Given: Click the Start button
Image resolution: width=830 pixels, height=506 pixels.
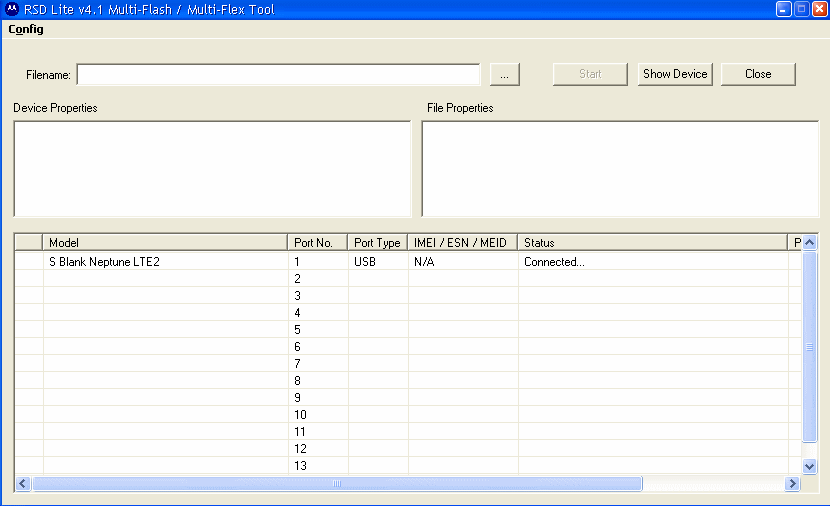Looking at the screenshot, I should click(x=590, y=74).
